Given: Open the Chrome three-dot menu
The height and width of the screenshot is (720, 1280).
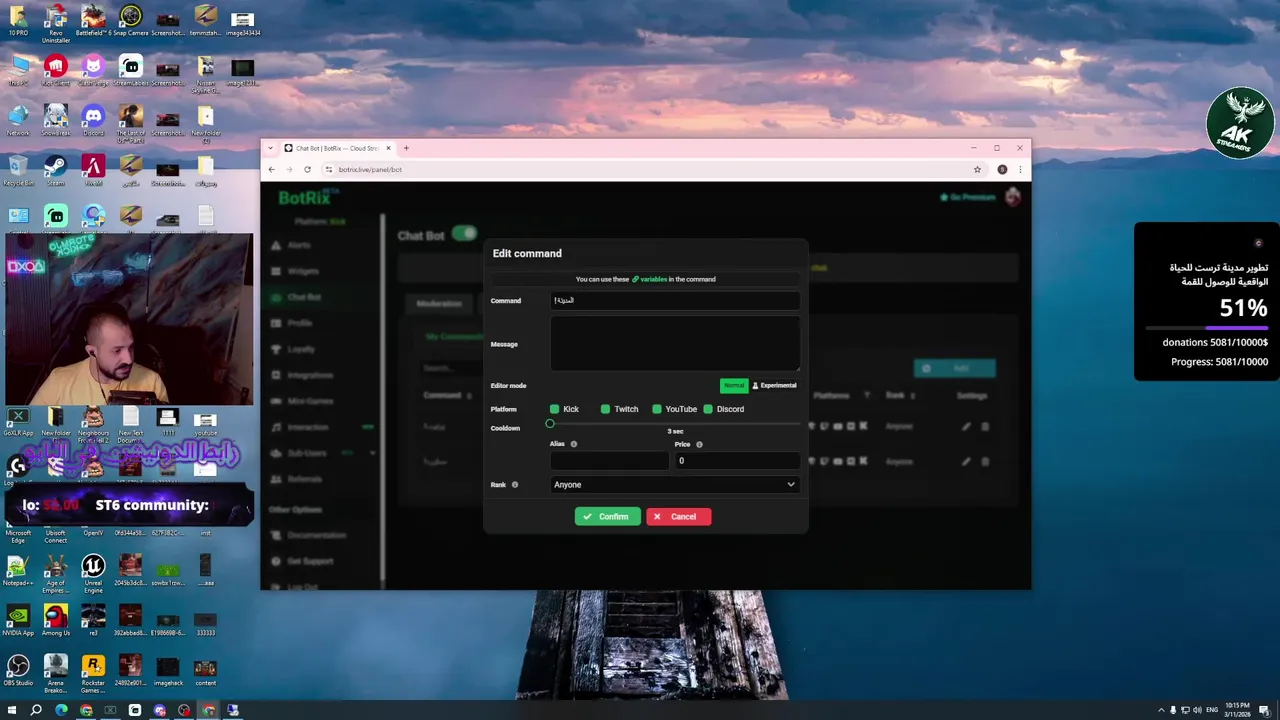Looking at the screenshot, I should point(1020,169).
